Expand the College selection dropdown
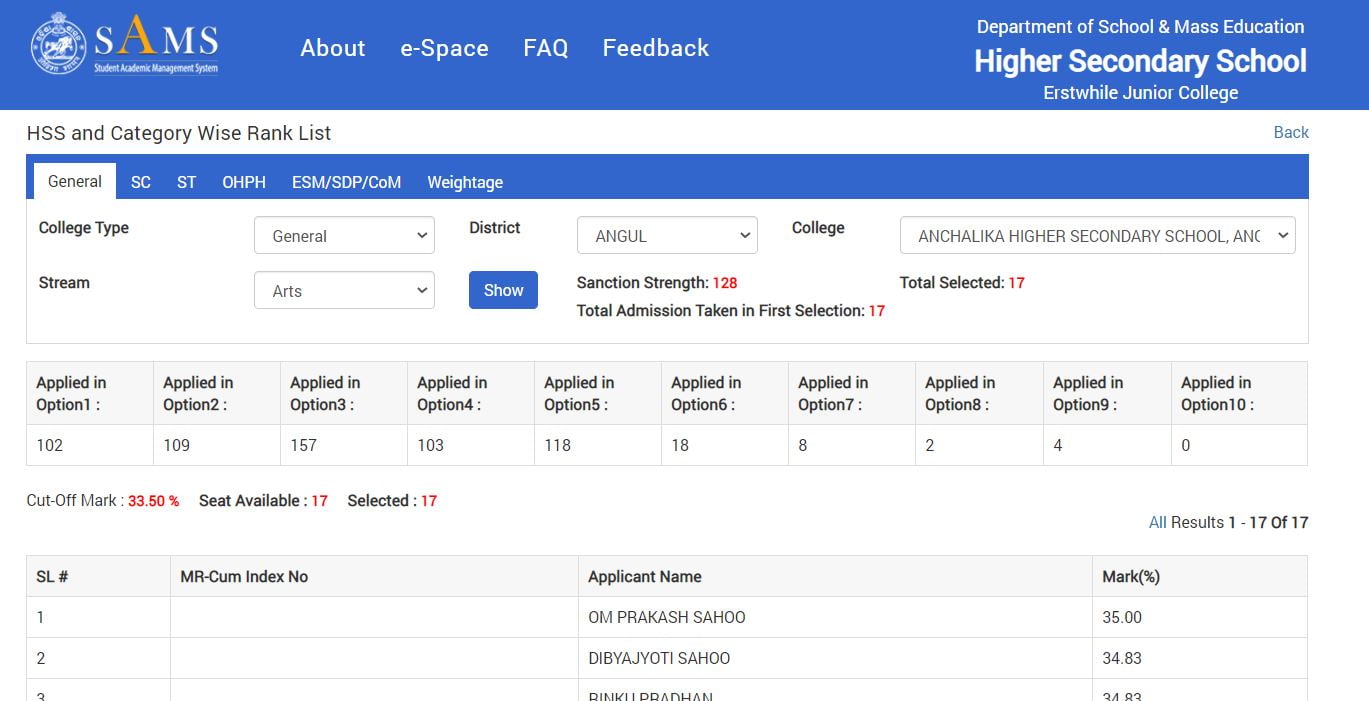 point(1097,236)
